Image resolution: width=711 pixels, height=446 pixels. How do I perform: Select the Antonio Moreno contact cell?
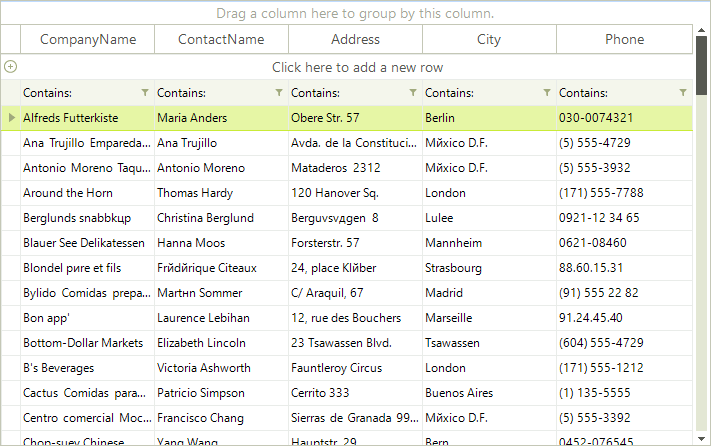click(x=221, y=168)
